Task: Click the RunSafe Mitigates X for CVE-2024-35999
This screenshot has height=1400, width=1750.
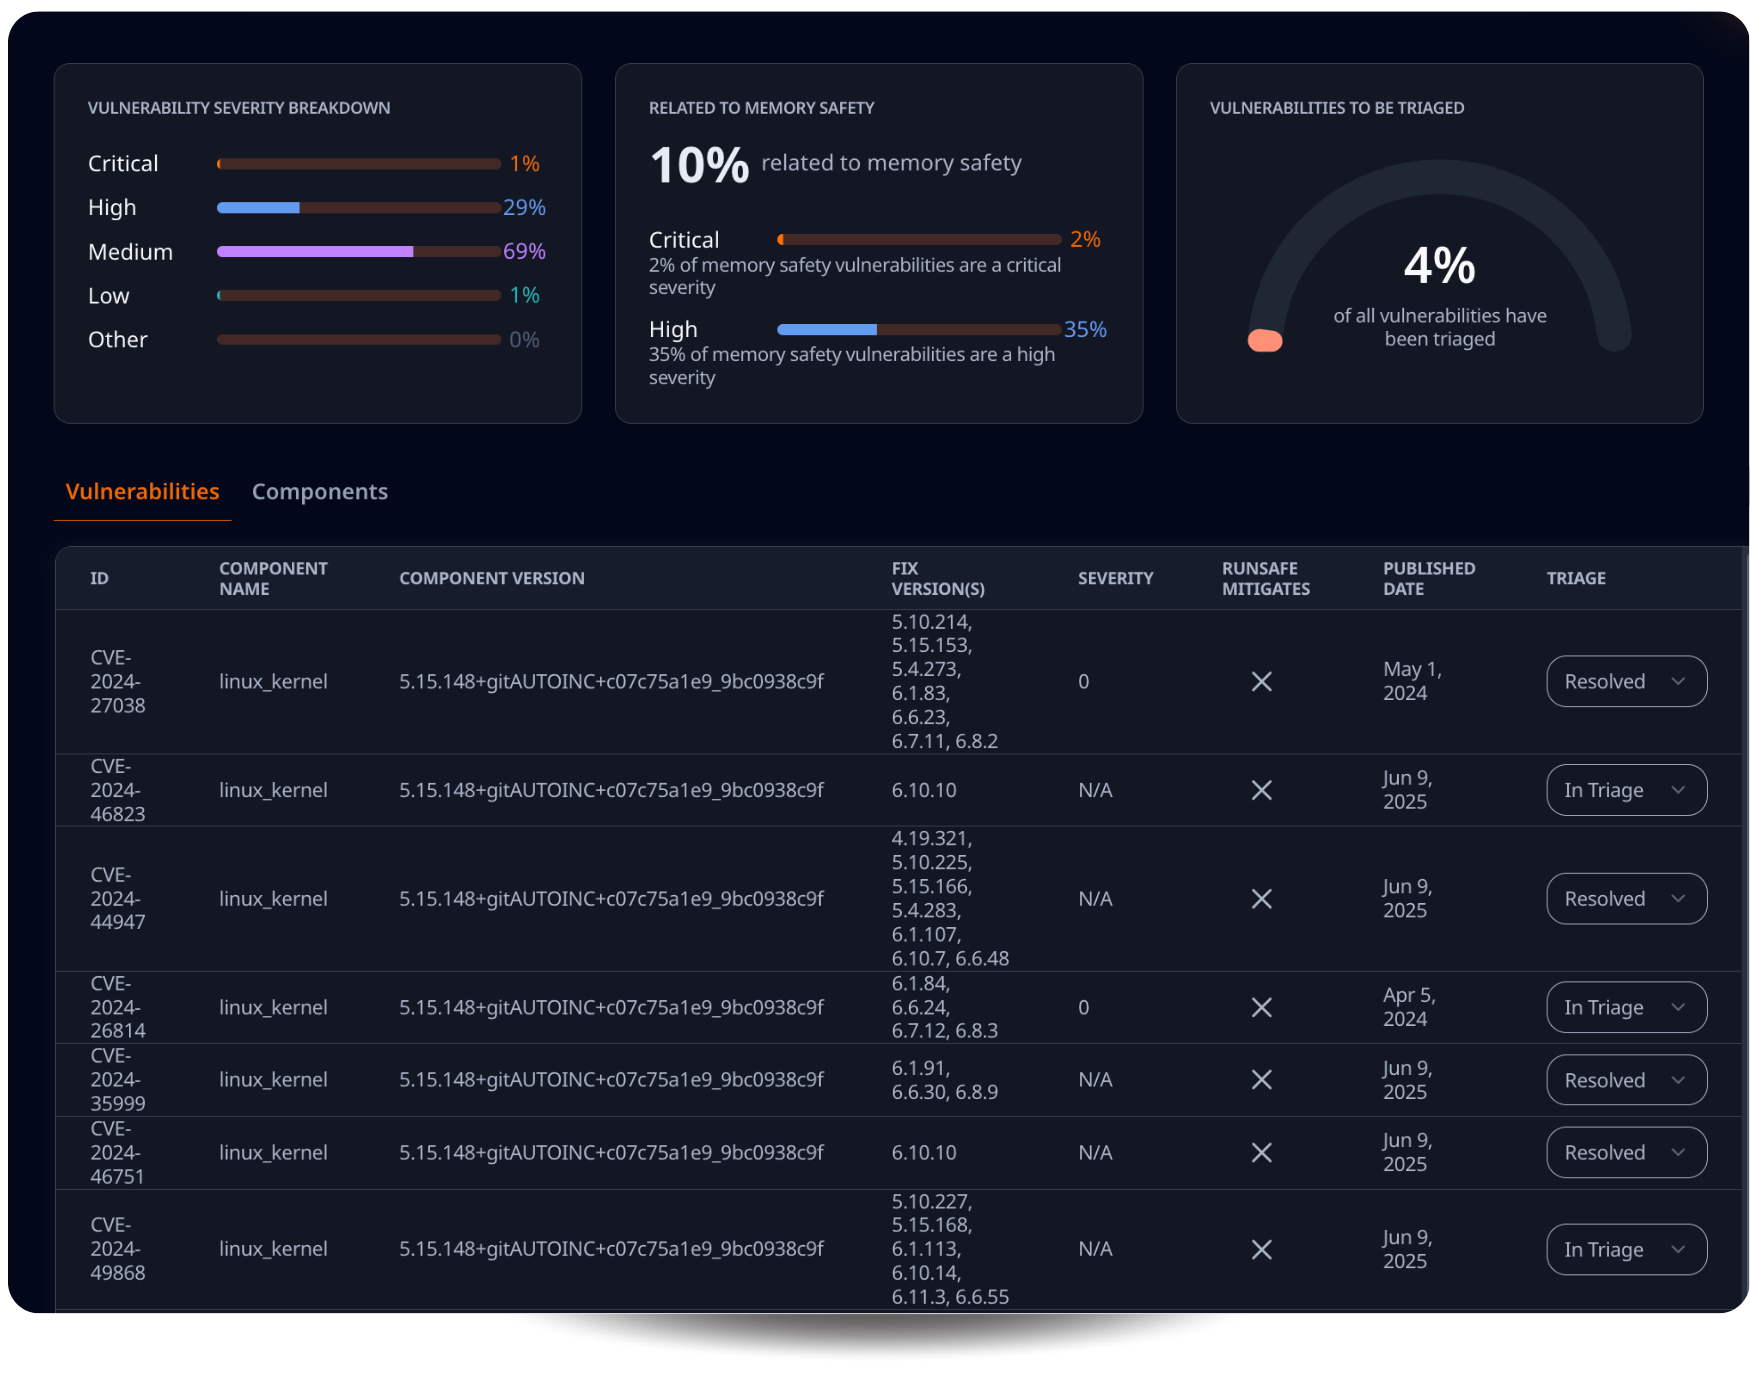Action: (x=1261, y=1080)
